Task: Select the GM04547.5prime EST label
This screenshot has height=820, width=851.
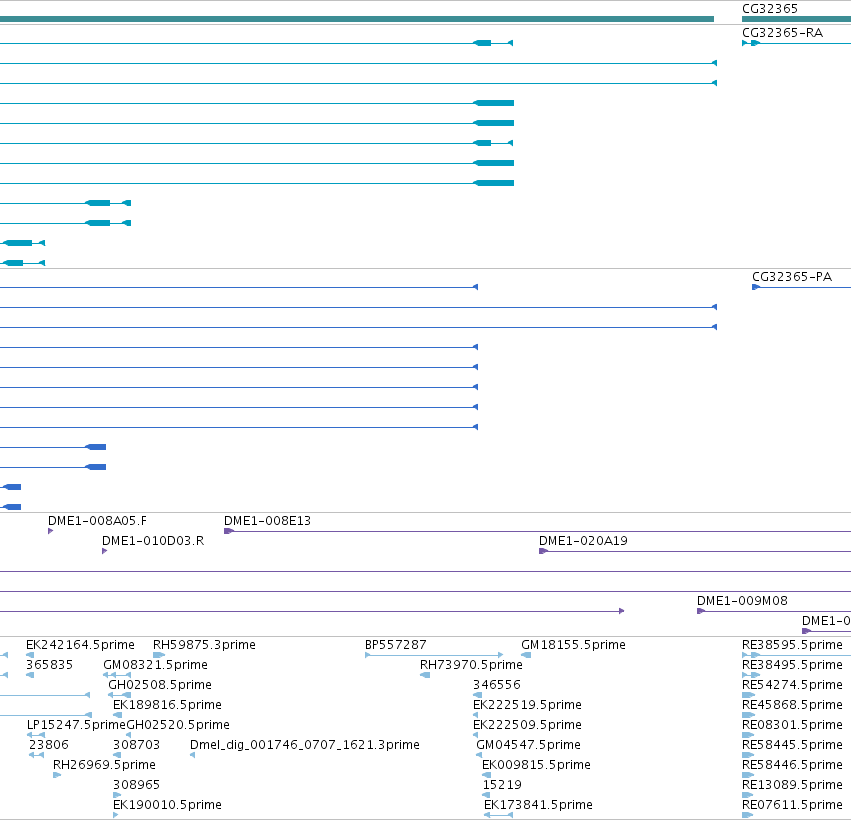Action: click(x=528, y=745)
